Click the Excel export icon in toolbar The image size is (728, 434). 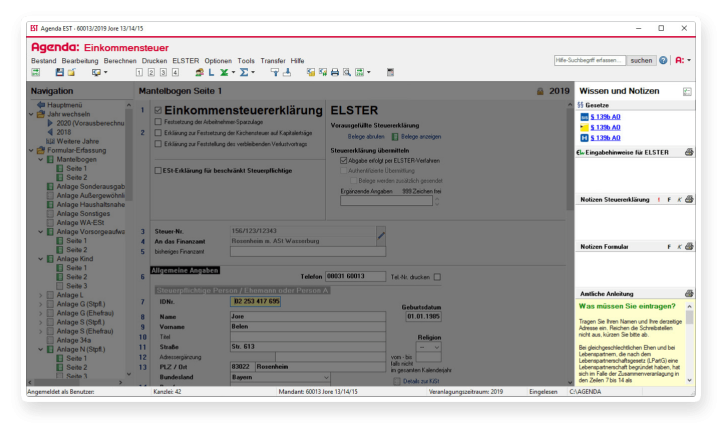221,73
